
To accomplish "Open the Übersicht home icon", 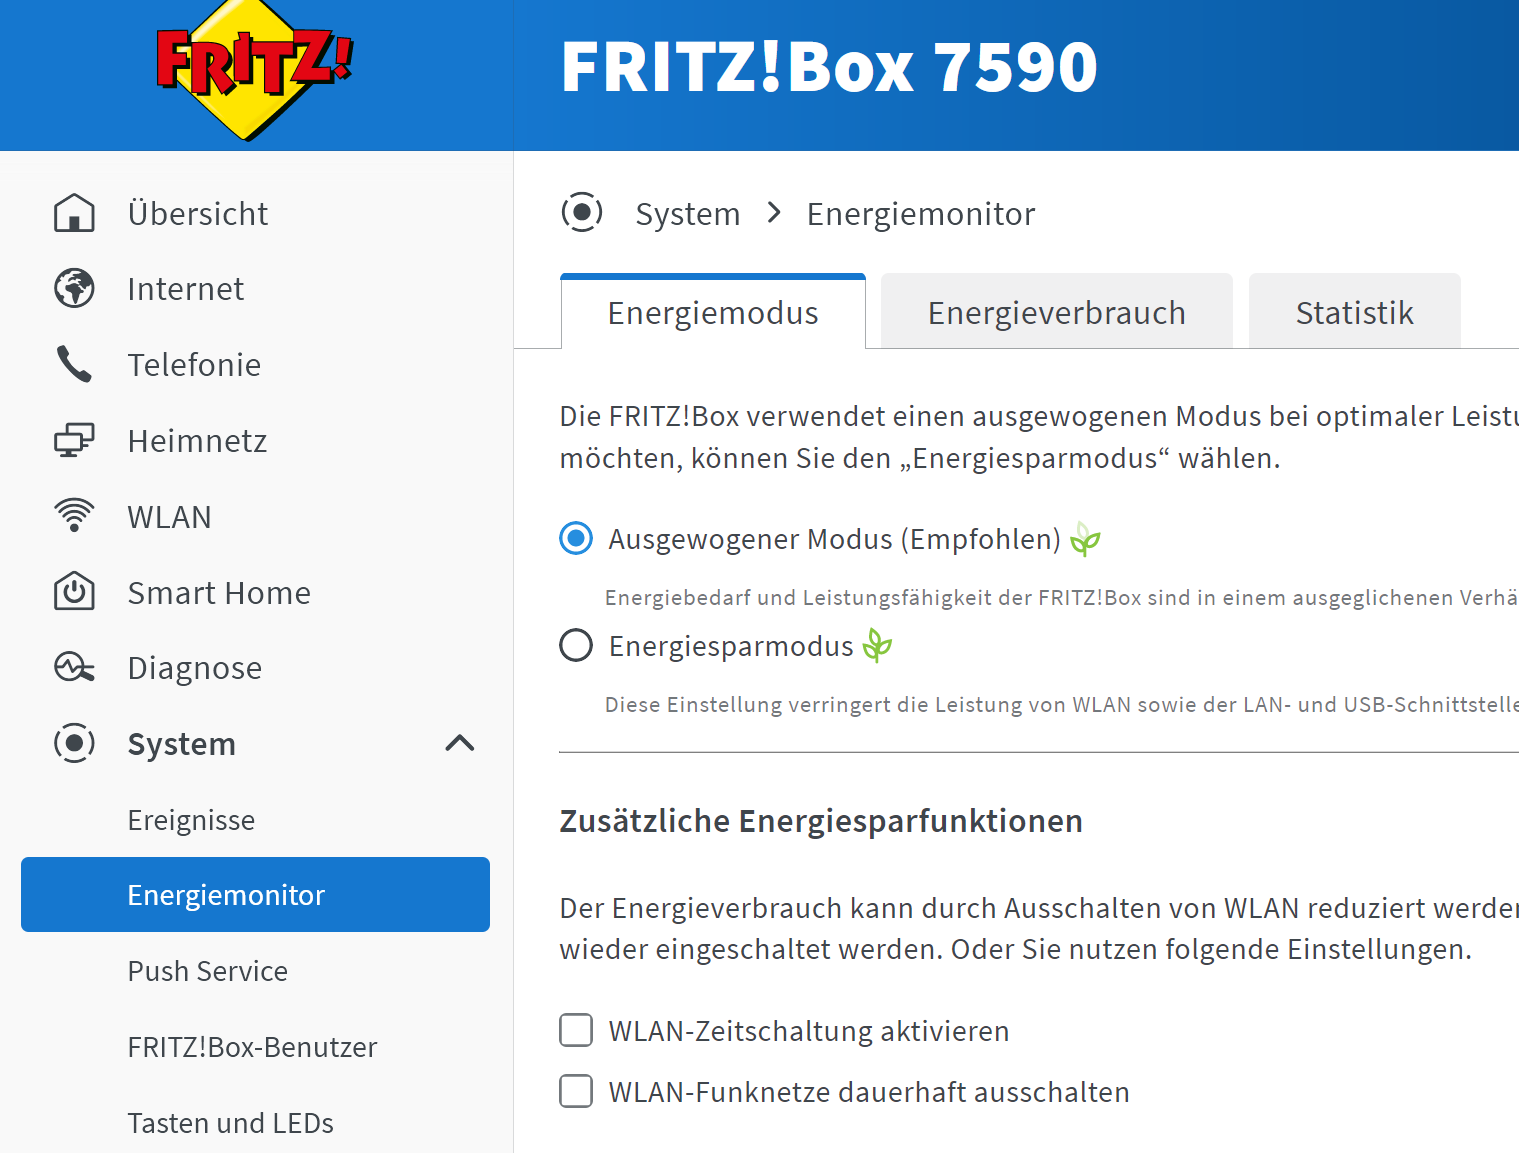I will [74, 213].
